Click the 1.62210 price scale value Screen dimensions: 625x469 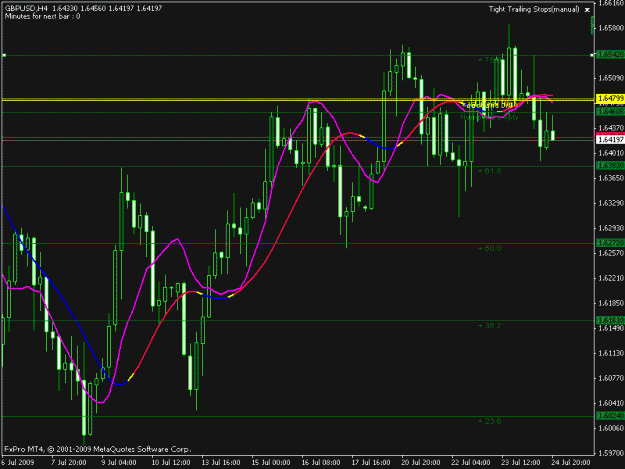pos(611,278)
